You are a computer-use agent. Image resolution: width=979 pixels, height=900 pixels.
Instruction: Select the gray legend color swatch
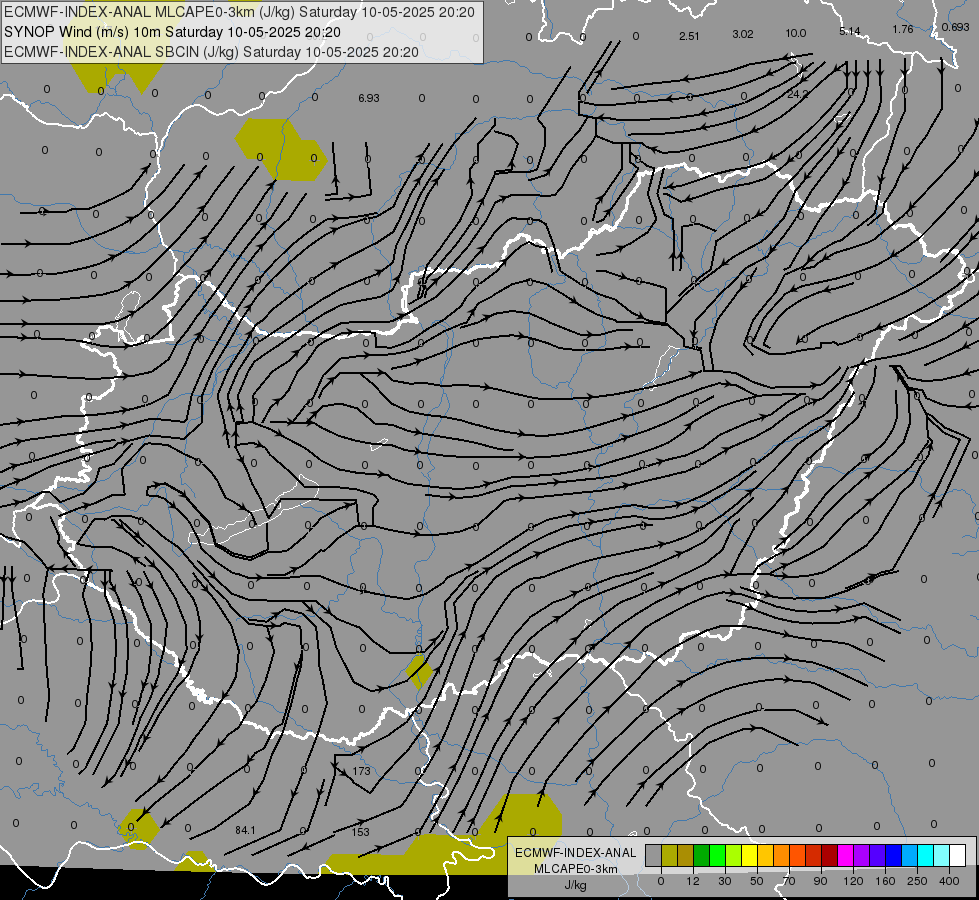[x=654, y=856]
